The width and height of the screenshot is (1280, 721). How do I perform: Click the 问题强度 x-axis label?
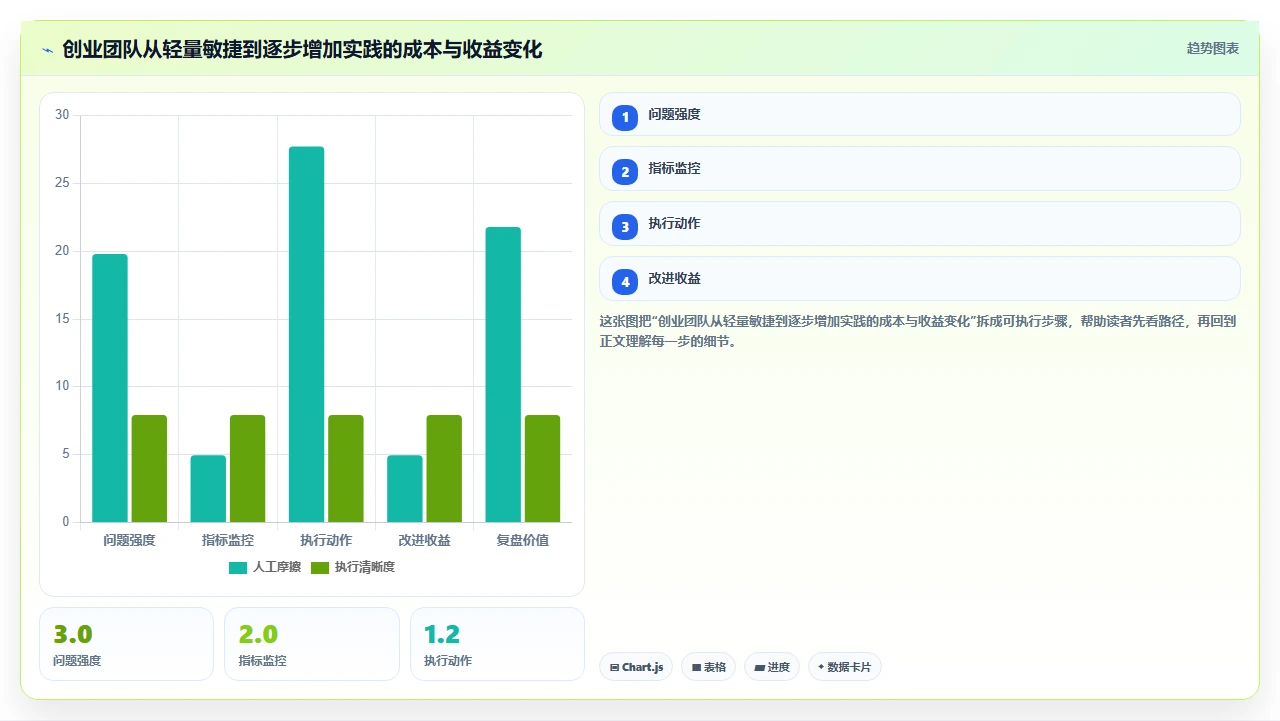[x=129, y=540]
